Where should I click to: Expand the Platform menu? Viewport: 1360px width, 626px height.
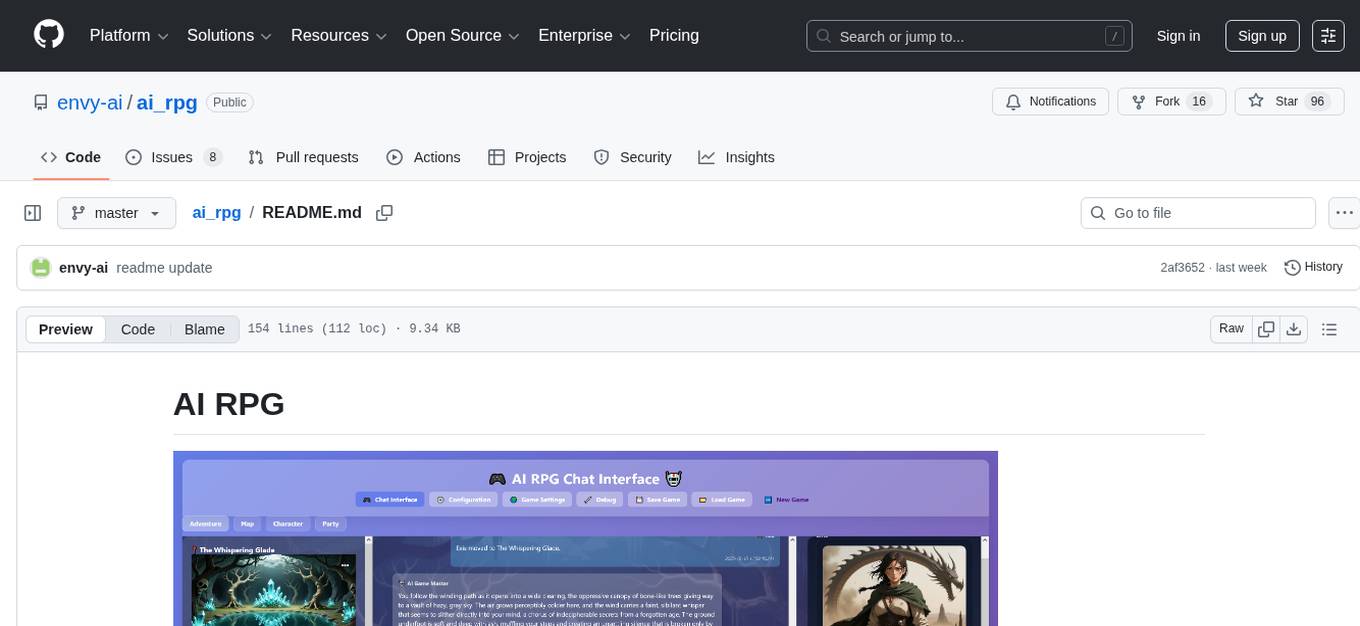click(x=130, y=36)
